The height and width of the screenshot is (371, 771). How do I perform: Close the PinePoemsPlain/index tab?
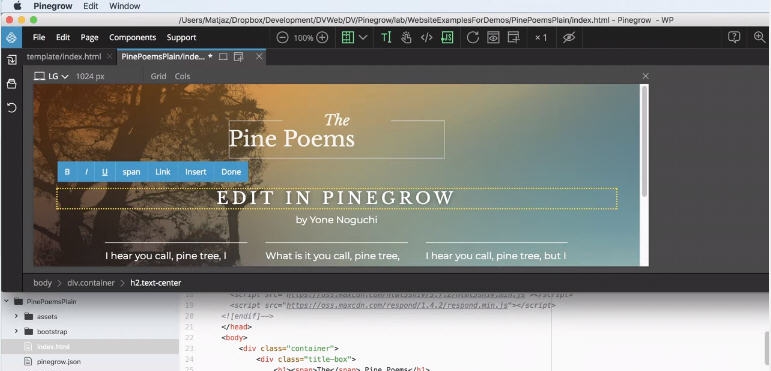pyautogui.click(x=259, y=57)
